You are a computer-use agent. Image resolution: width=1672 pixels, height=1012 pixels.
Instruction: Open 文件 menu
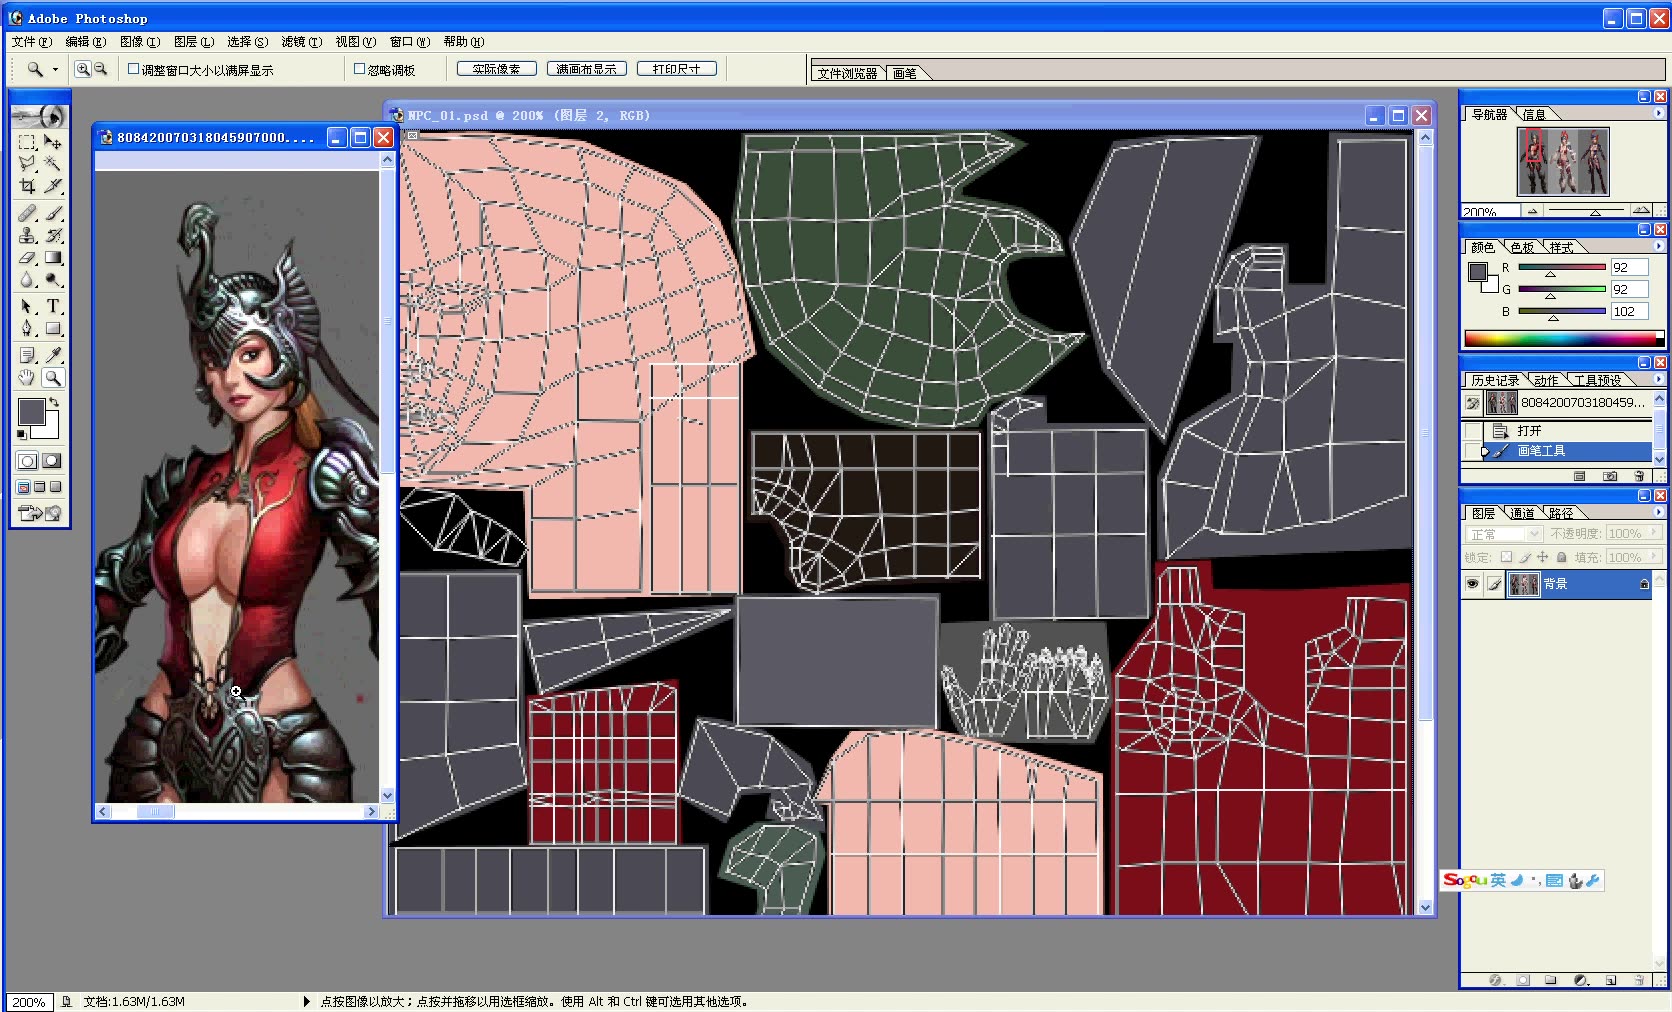pyautogui.click(x=31, y=42)
